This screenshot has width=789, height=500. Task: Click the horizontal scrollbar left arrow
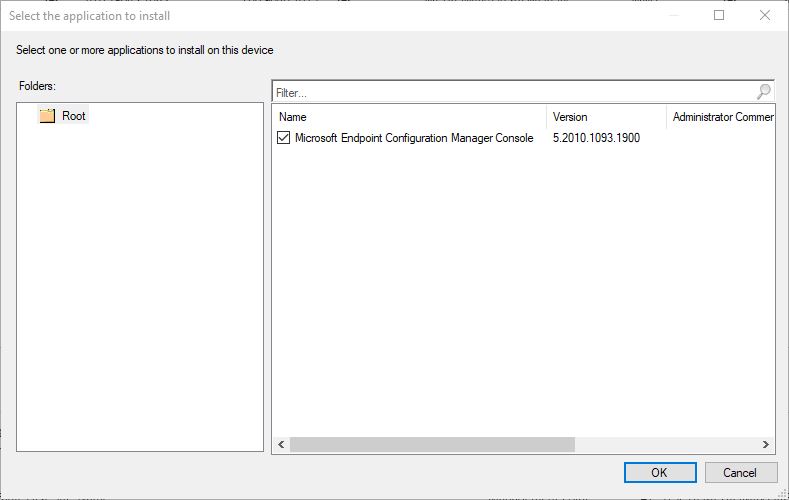pos(281,444)
